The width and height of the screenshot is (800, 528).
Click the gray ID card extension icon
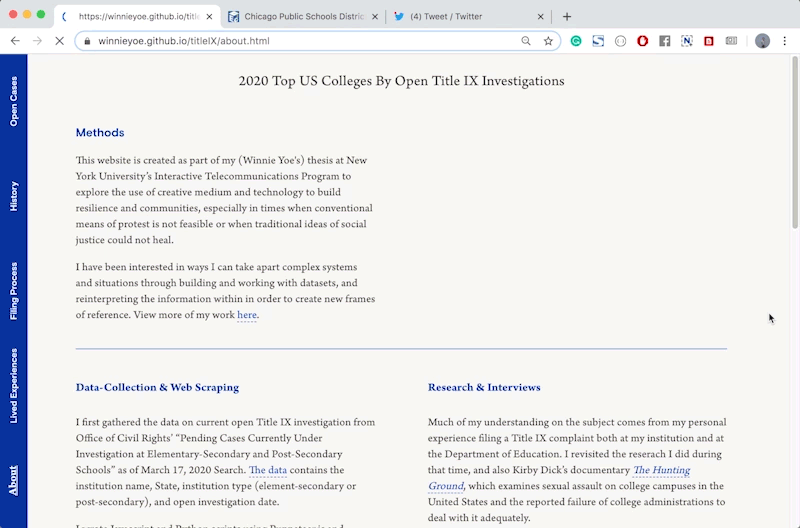(731, 41)
